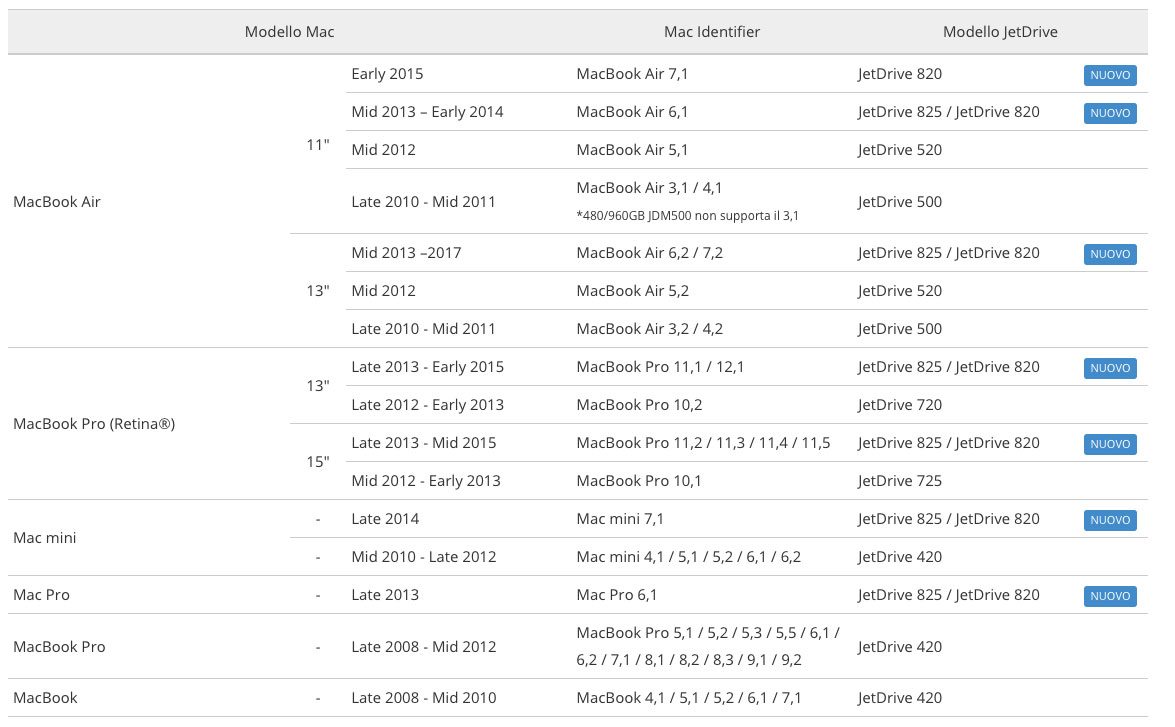Click the MacBook Air 5,2 identifier cell

(632, 291)
